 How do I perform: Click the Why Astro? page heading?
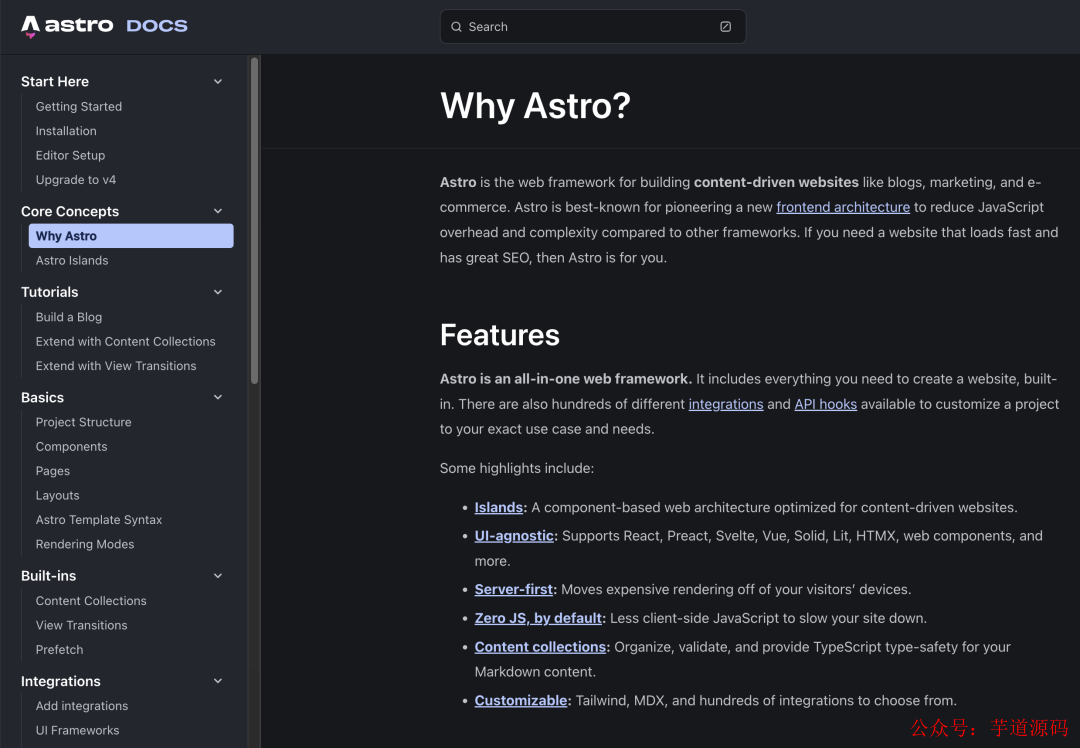[x=535, y=106]
